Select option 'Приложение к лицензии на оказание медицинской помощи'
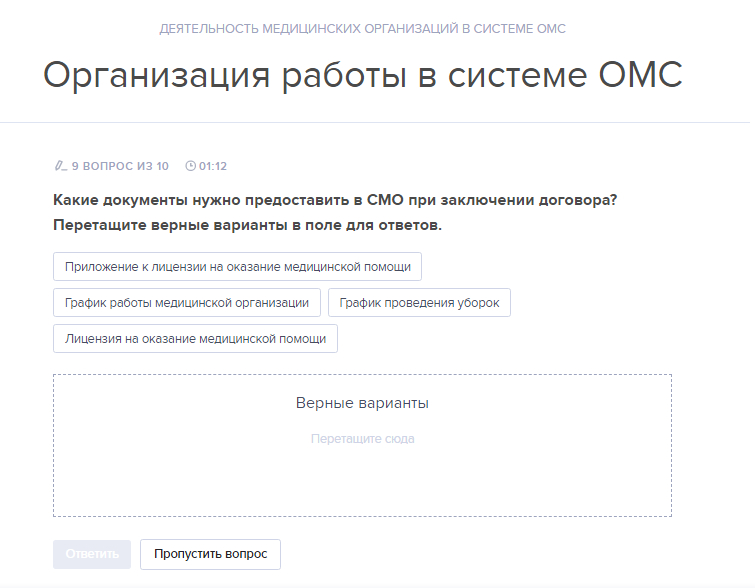 coord(237,267)
